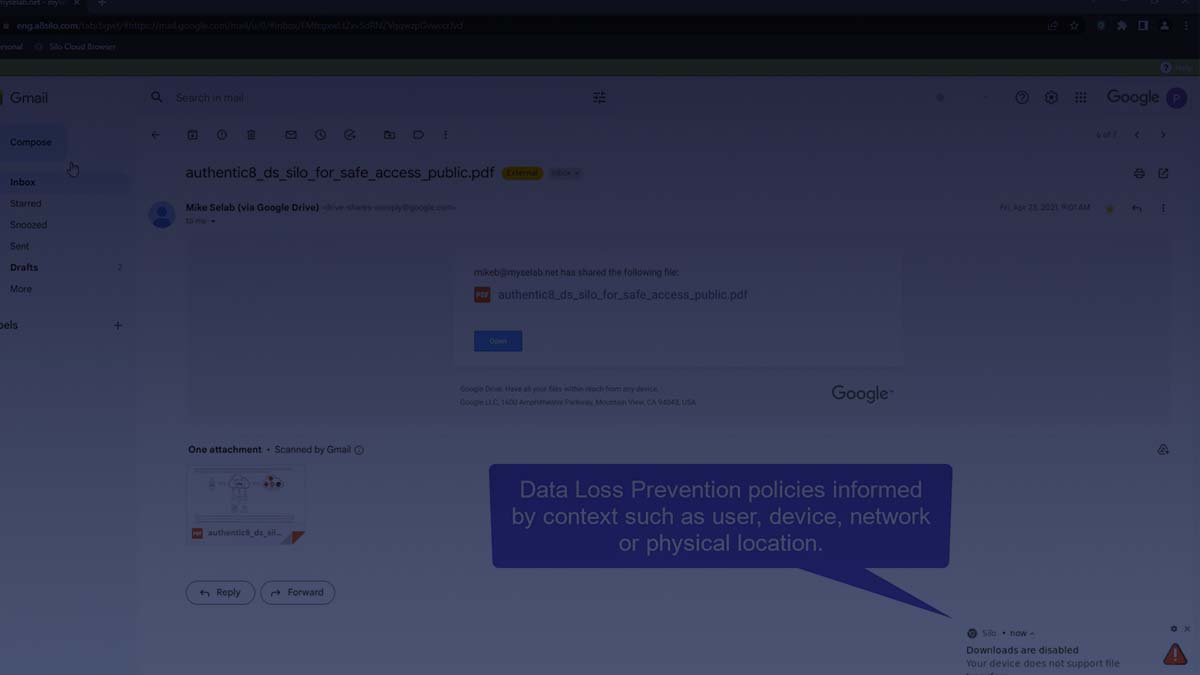Reply using the arrow next to the date
The image size is (1200, 675).
1137,208
